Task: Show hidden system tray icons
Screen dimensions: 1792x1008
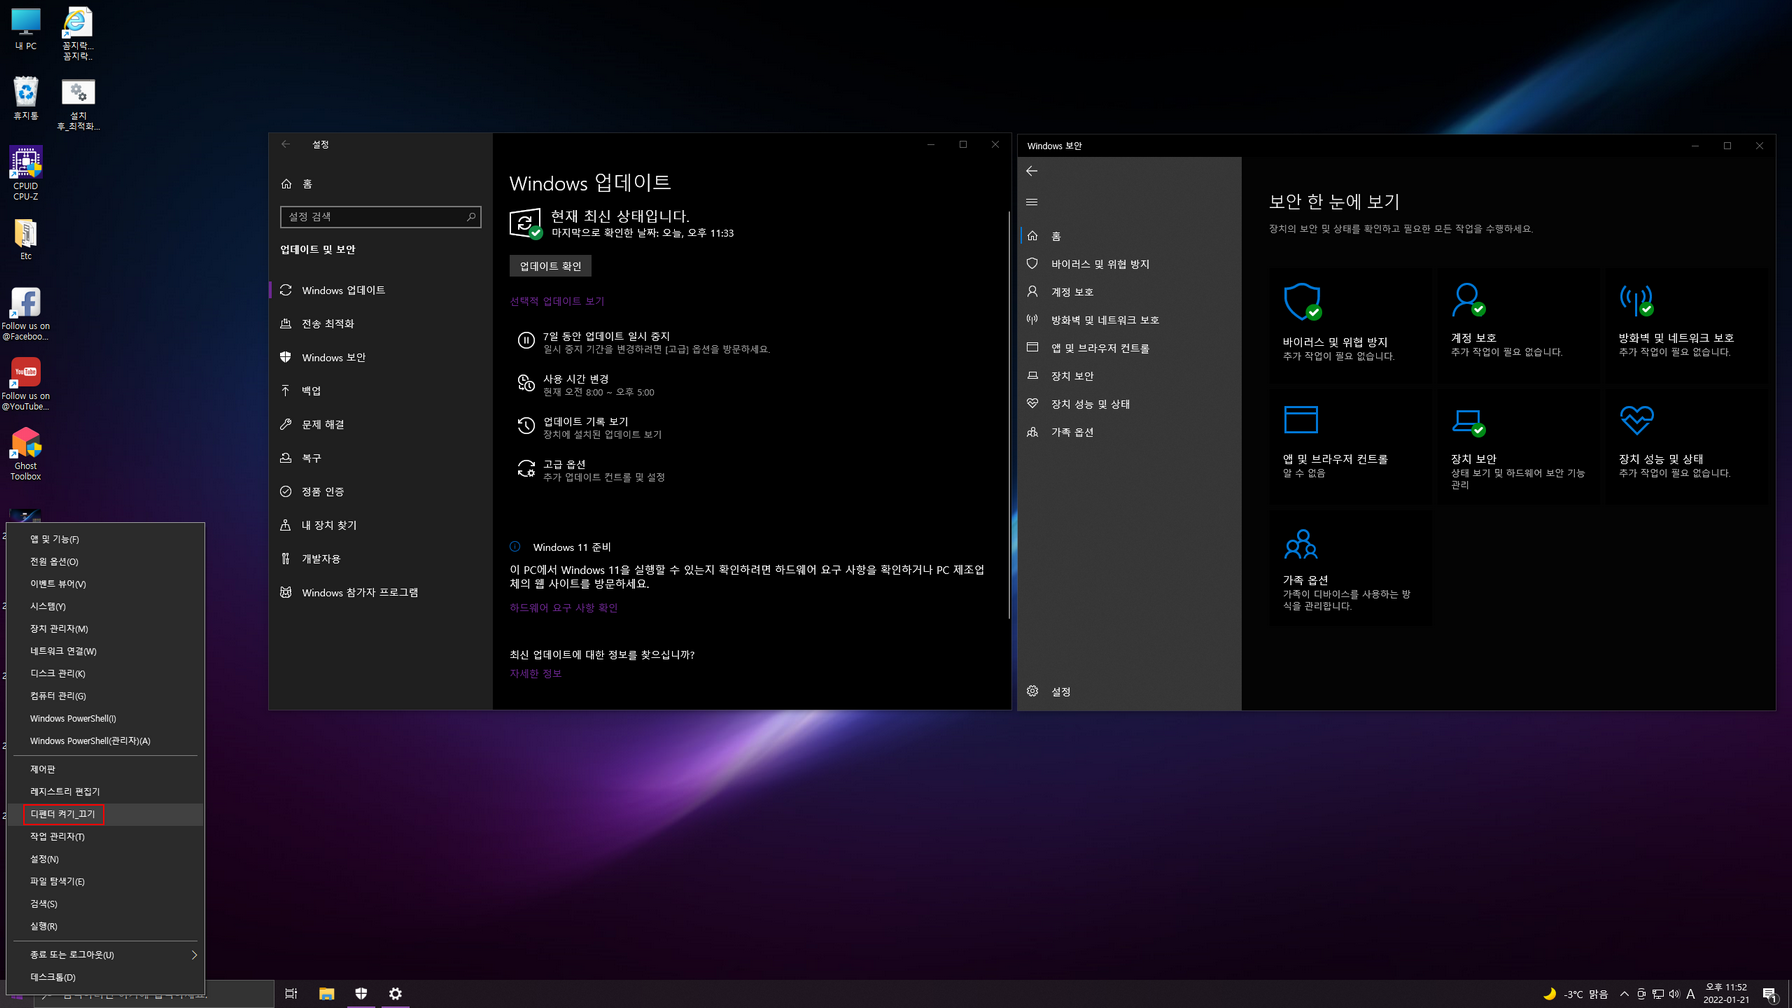Action: pos(1624,994)
